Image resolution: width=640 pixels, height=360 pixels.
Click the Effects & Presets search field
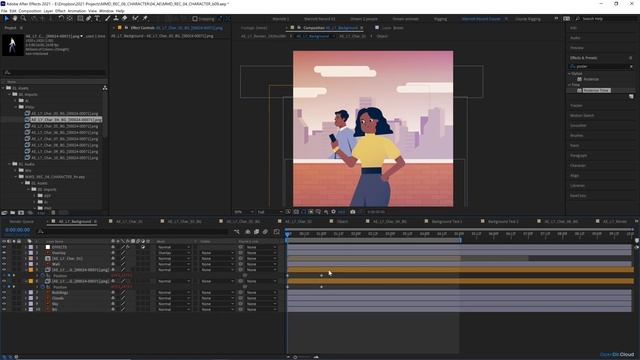(x=602, y=66)
